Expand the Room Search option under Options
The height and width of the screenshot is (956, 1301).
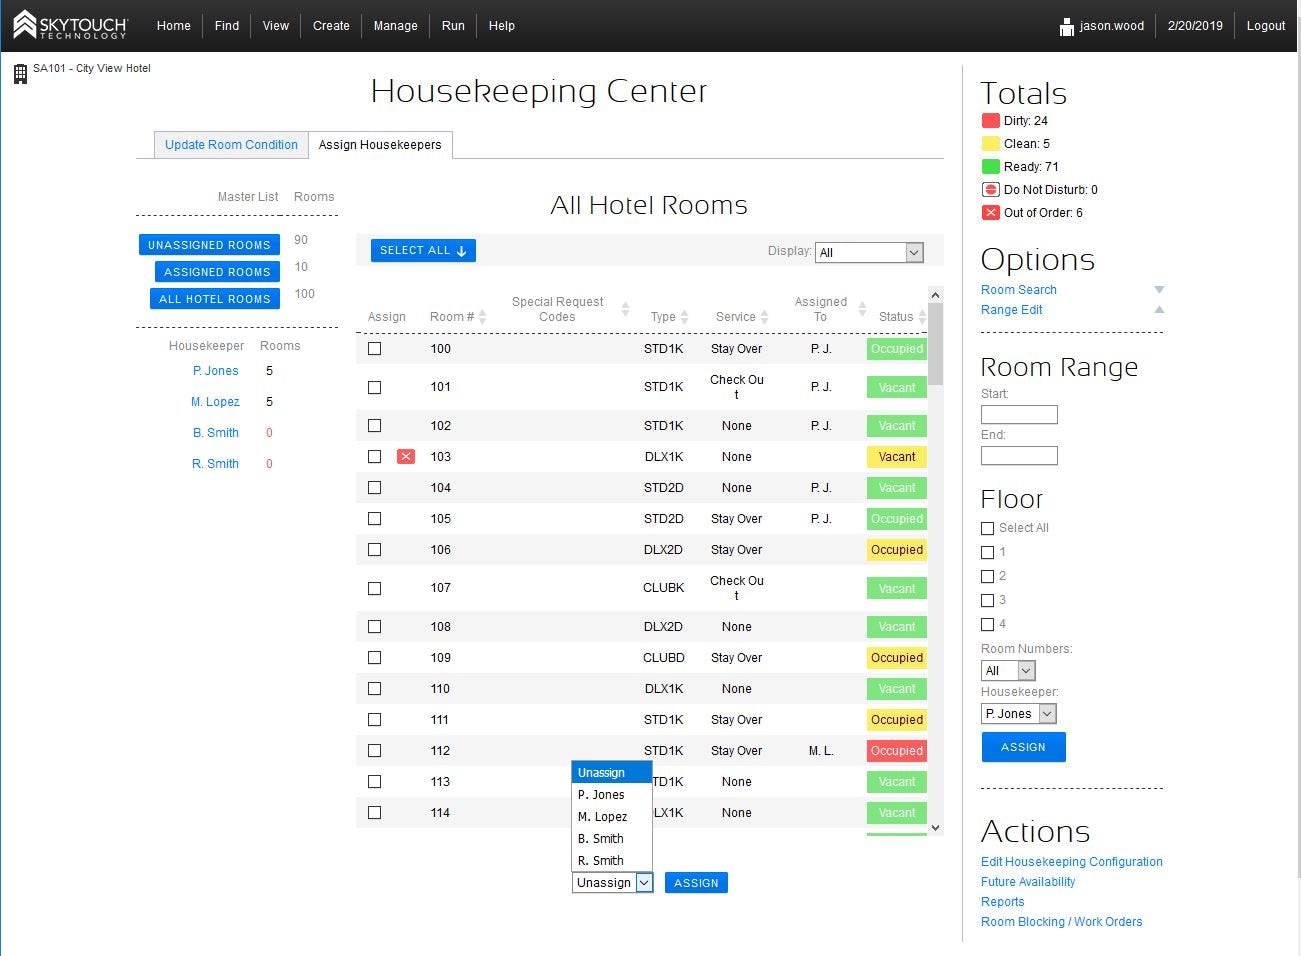[x=1019, y=289]
